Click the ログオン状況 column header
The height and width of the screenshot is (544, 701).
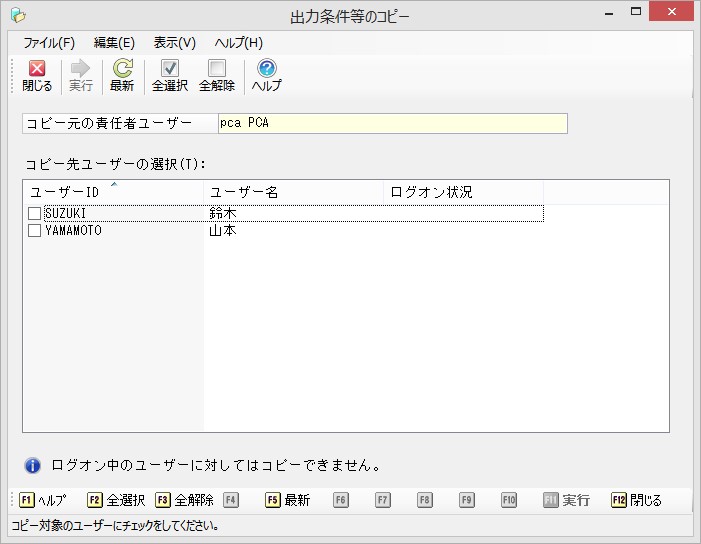click(462, 192)
